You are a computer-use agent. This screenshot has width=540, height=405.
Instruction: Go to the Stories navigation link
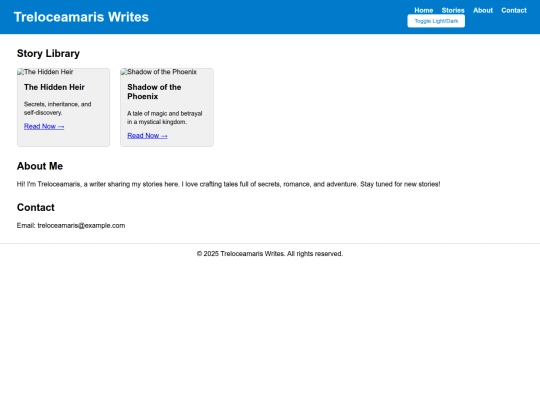pos(453,10)
